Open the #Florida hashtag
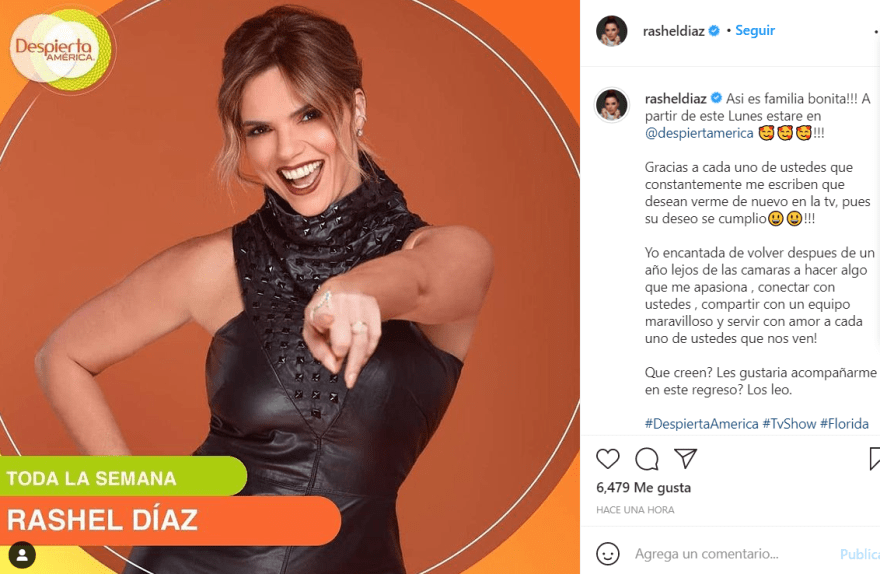Image resolution: width=880 pixels, height=574 pixels. click(844, 424)
